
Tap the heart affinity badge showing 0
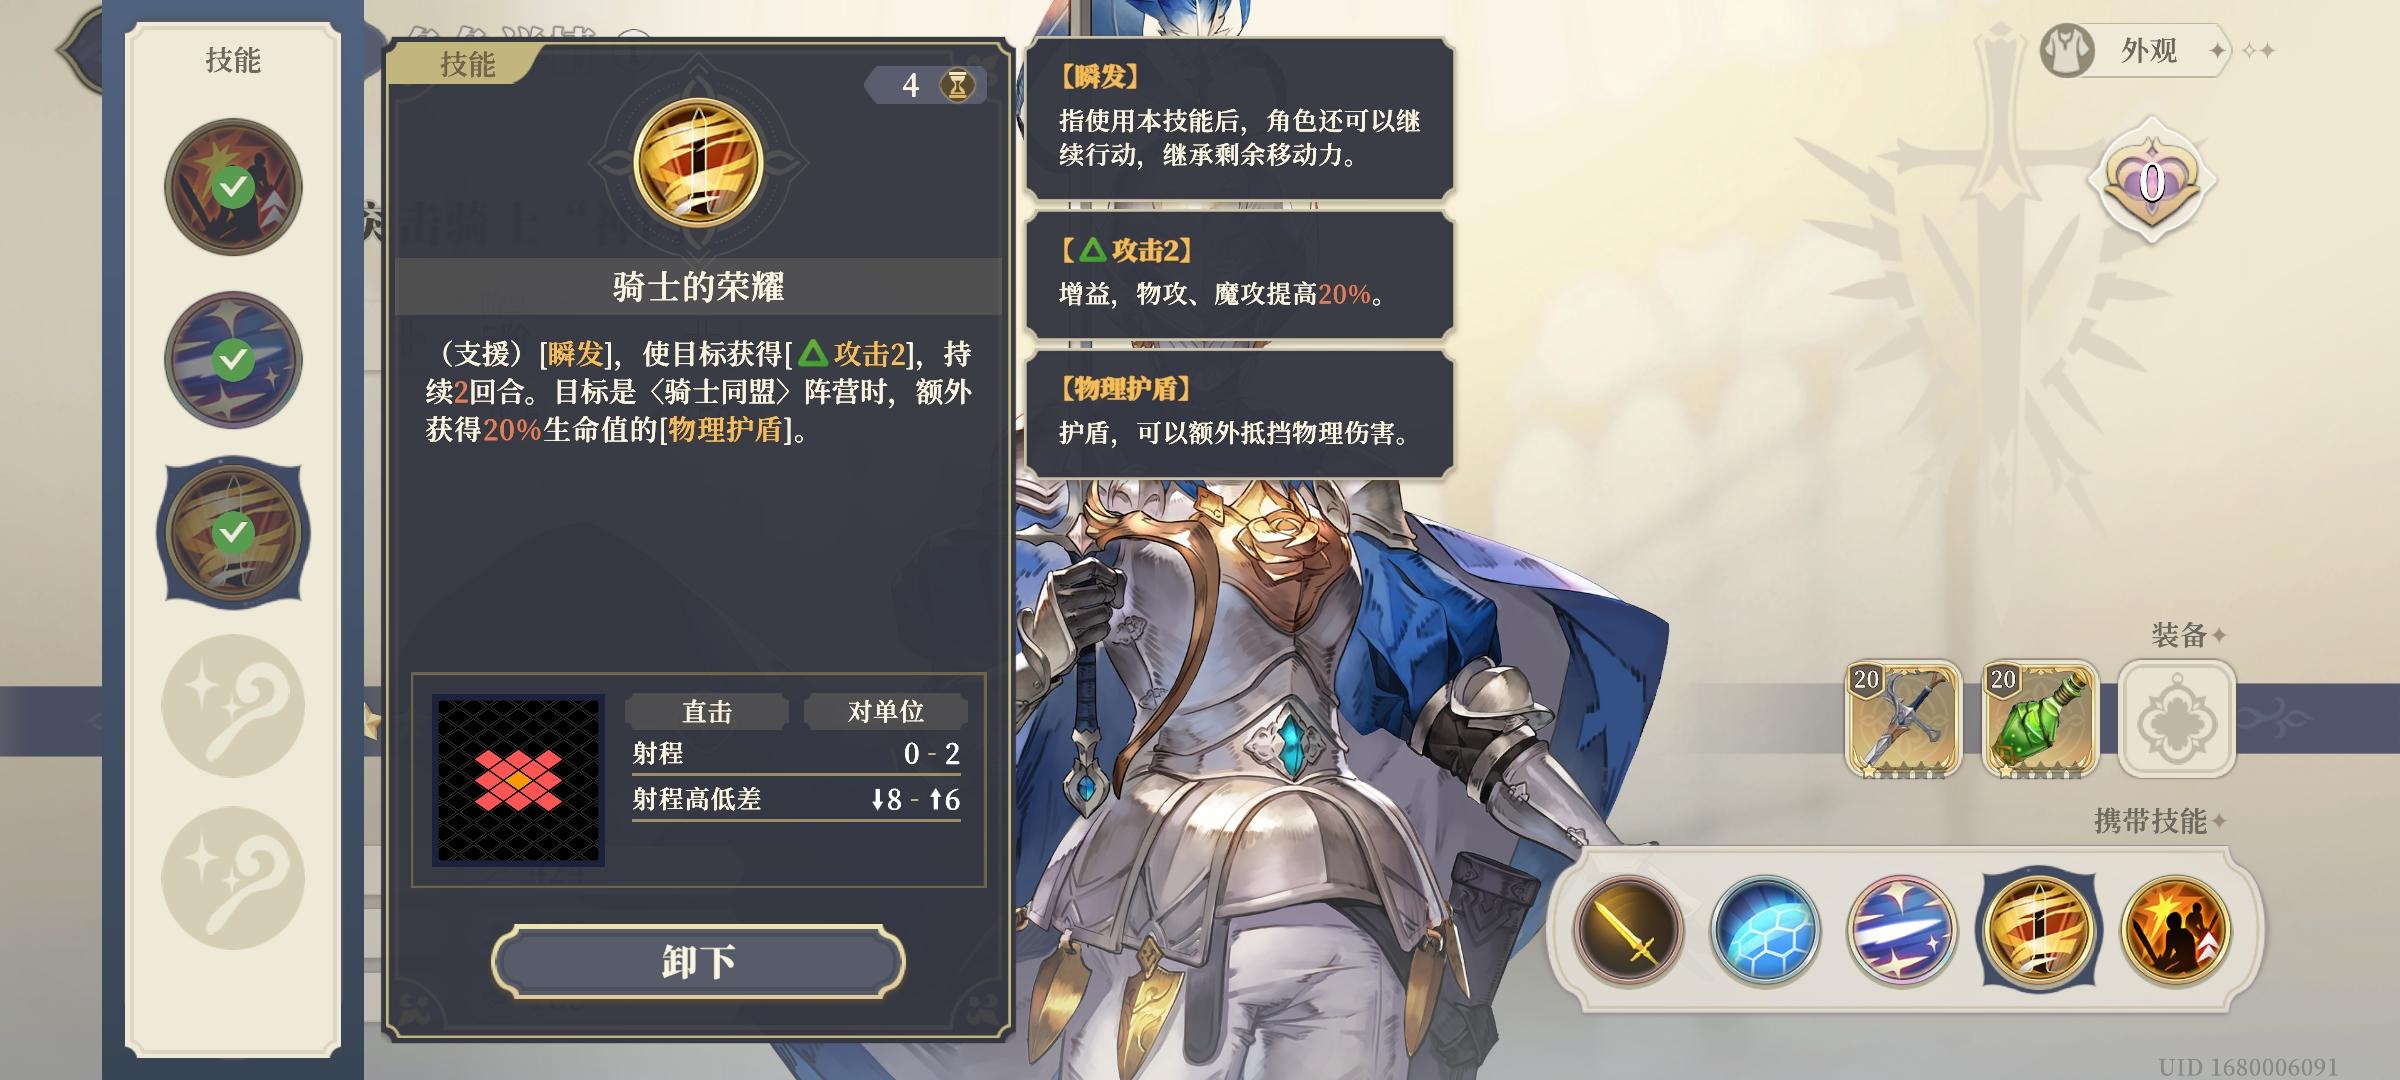pyautogui.click(x=2152, y=183)
